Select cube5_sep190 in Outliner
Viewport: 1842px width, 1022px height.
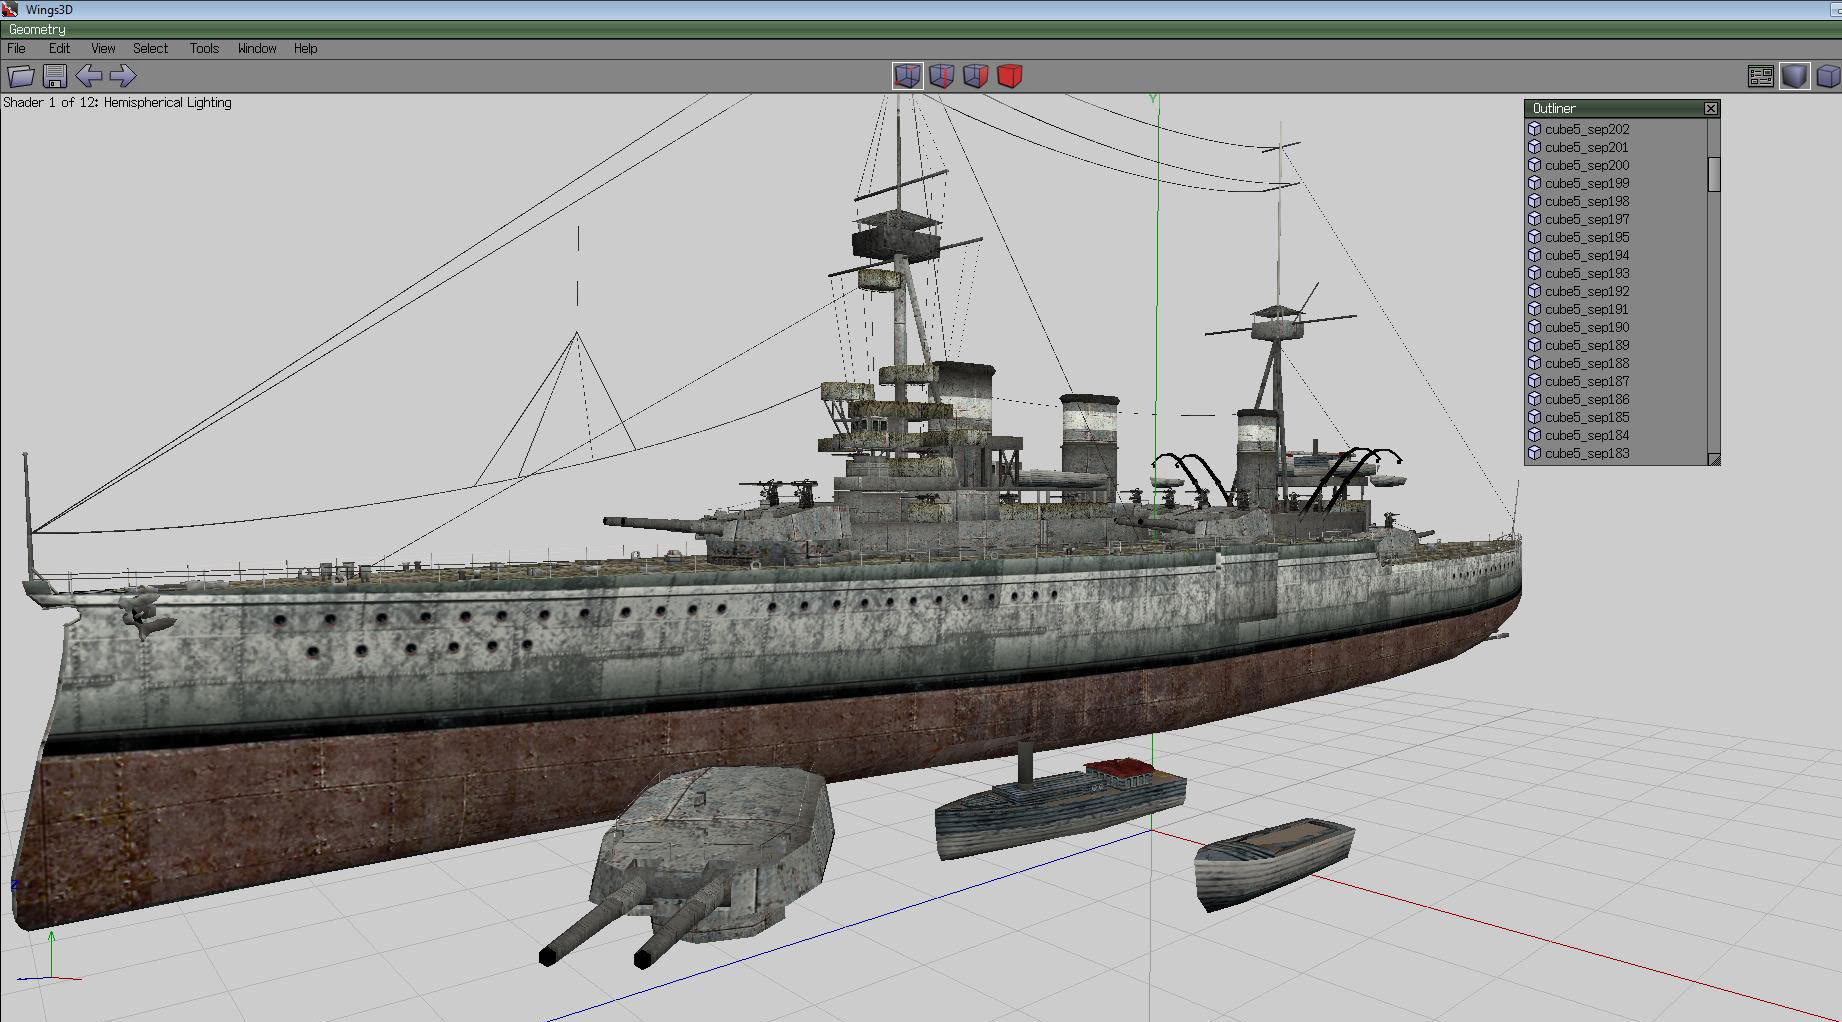point(1586,327)
